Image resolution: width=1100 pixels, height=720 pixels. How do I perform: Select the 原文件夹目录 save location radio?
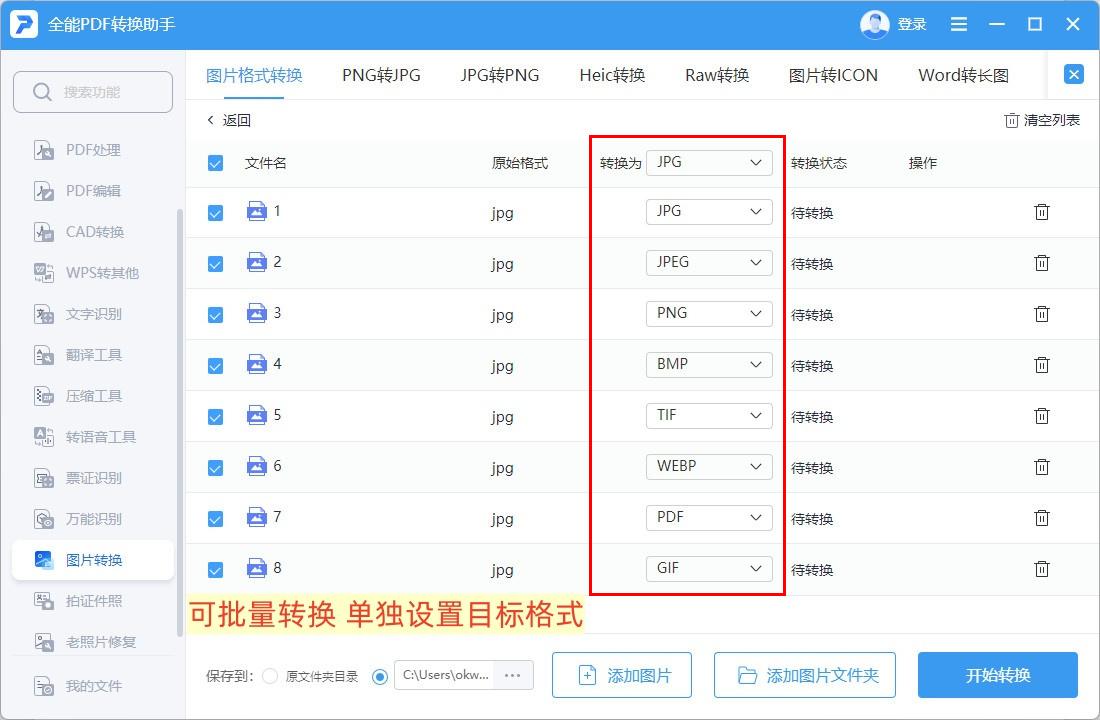(x=270, y=675)
